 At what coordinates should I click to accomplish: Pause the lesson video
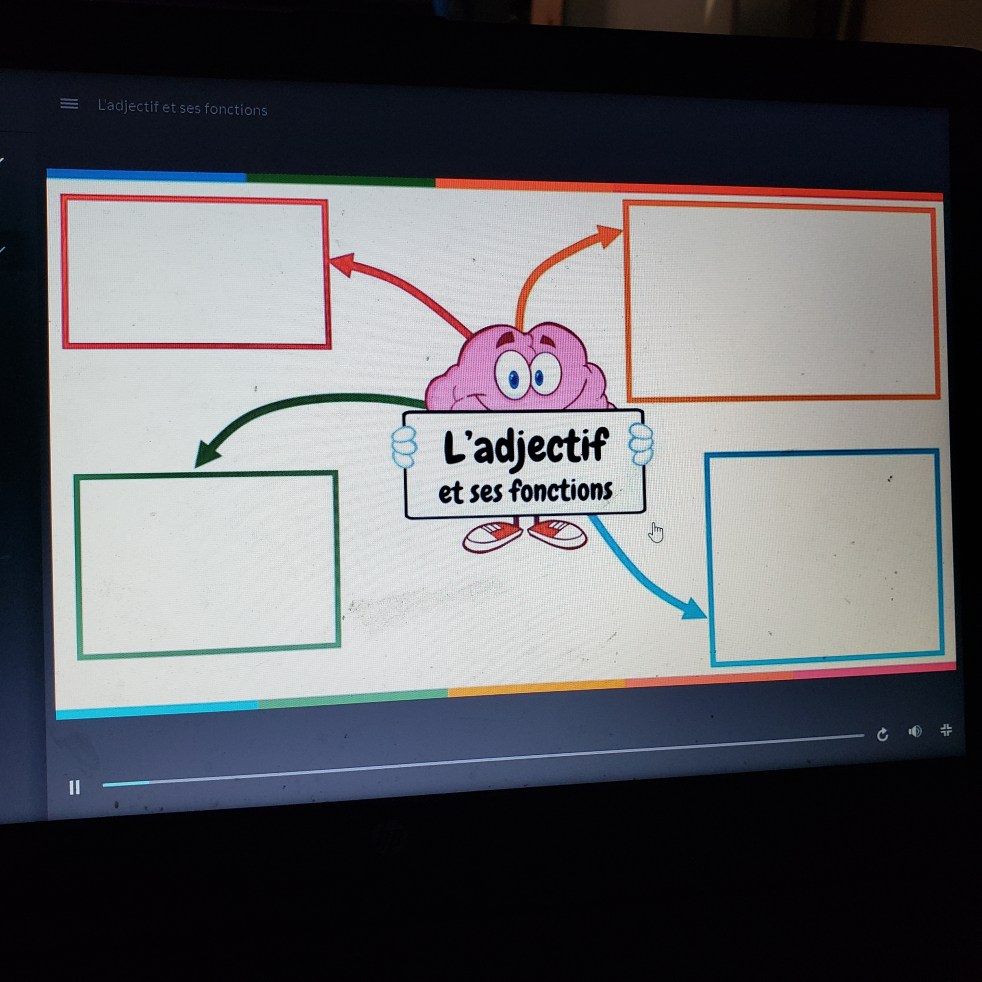click(74, 787)
